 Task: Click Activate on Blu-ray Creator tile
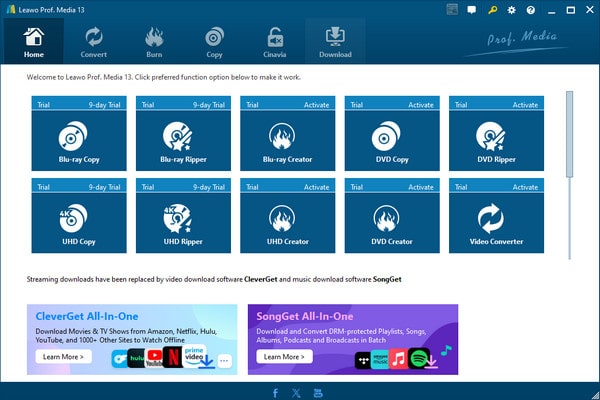click(316, 105)
